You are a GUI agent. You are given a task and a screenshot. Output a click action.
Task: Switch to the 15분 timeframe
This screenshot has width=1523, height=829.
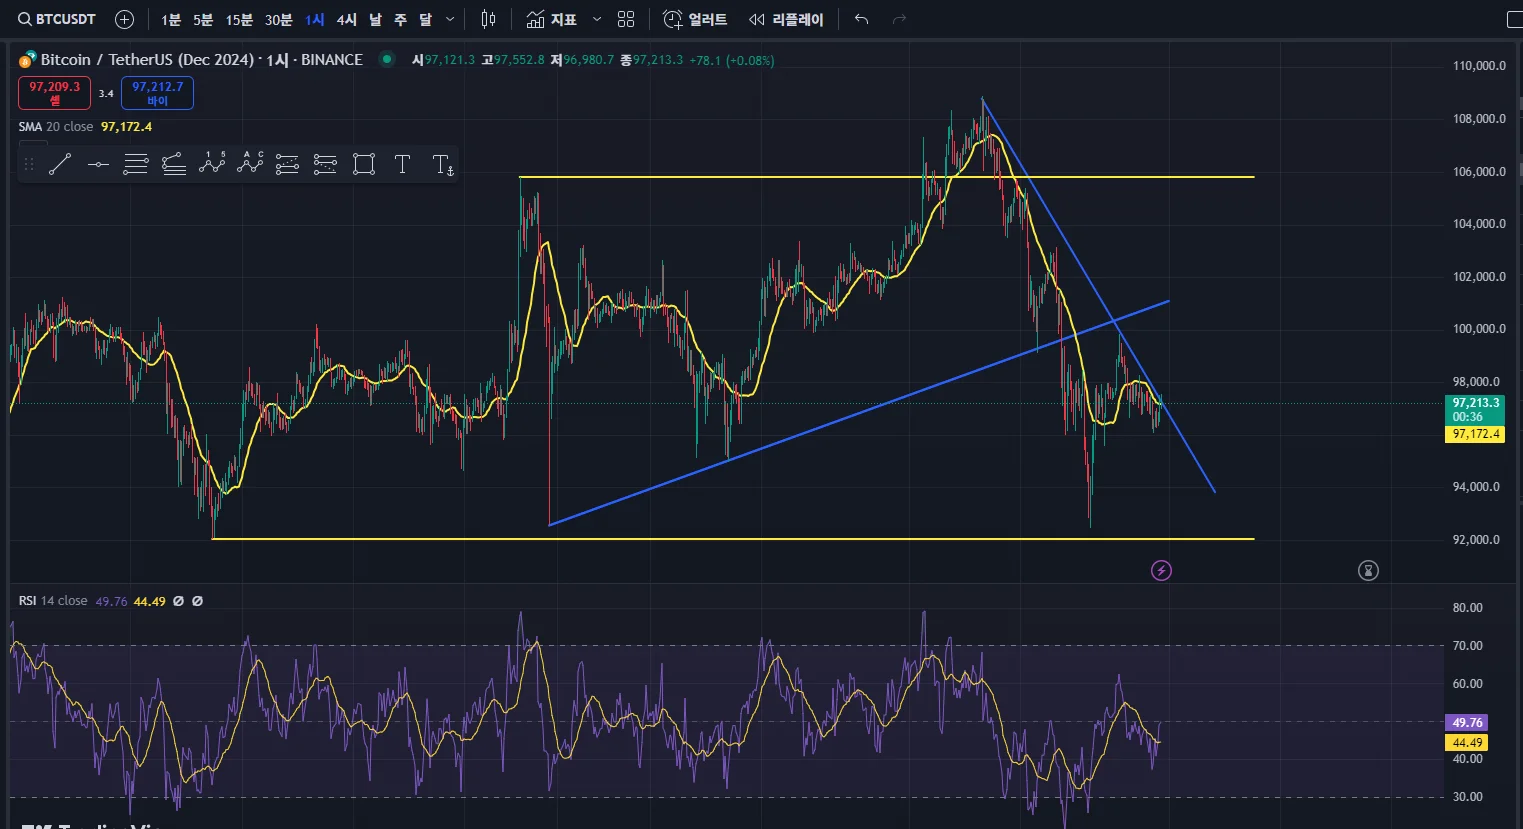point(239,19)
